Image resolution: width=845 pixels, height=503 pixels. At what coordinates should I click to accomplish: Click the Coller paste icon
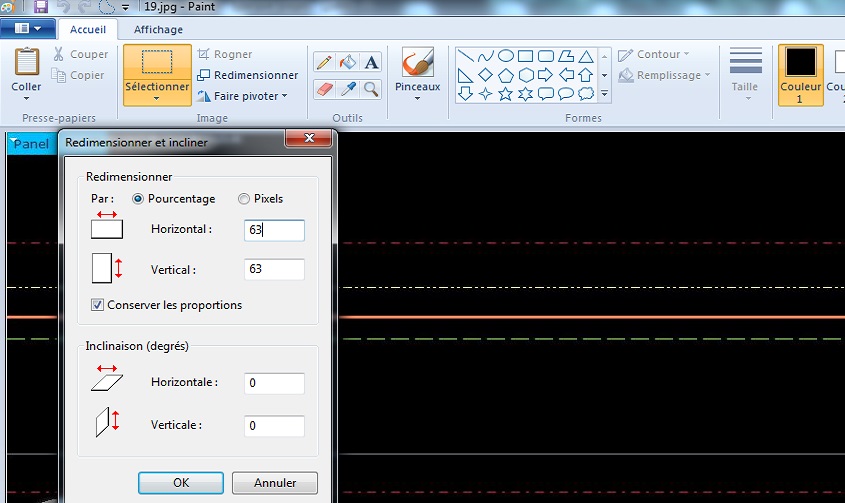[x=26, y=63]
